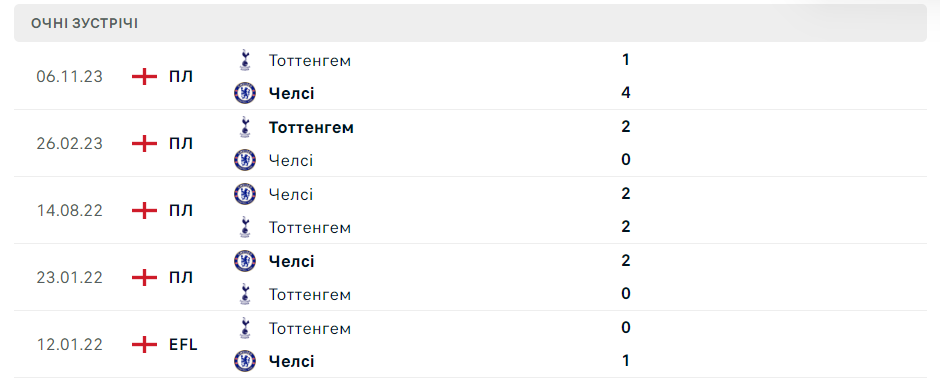Click Chelsea crest in 06.11.23 match

245,93
